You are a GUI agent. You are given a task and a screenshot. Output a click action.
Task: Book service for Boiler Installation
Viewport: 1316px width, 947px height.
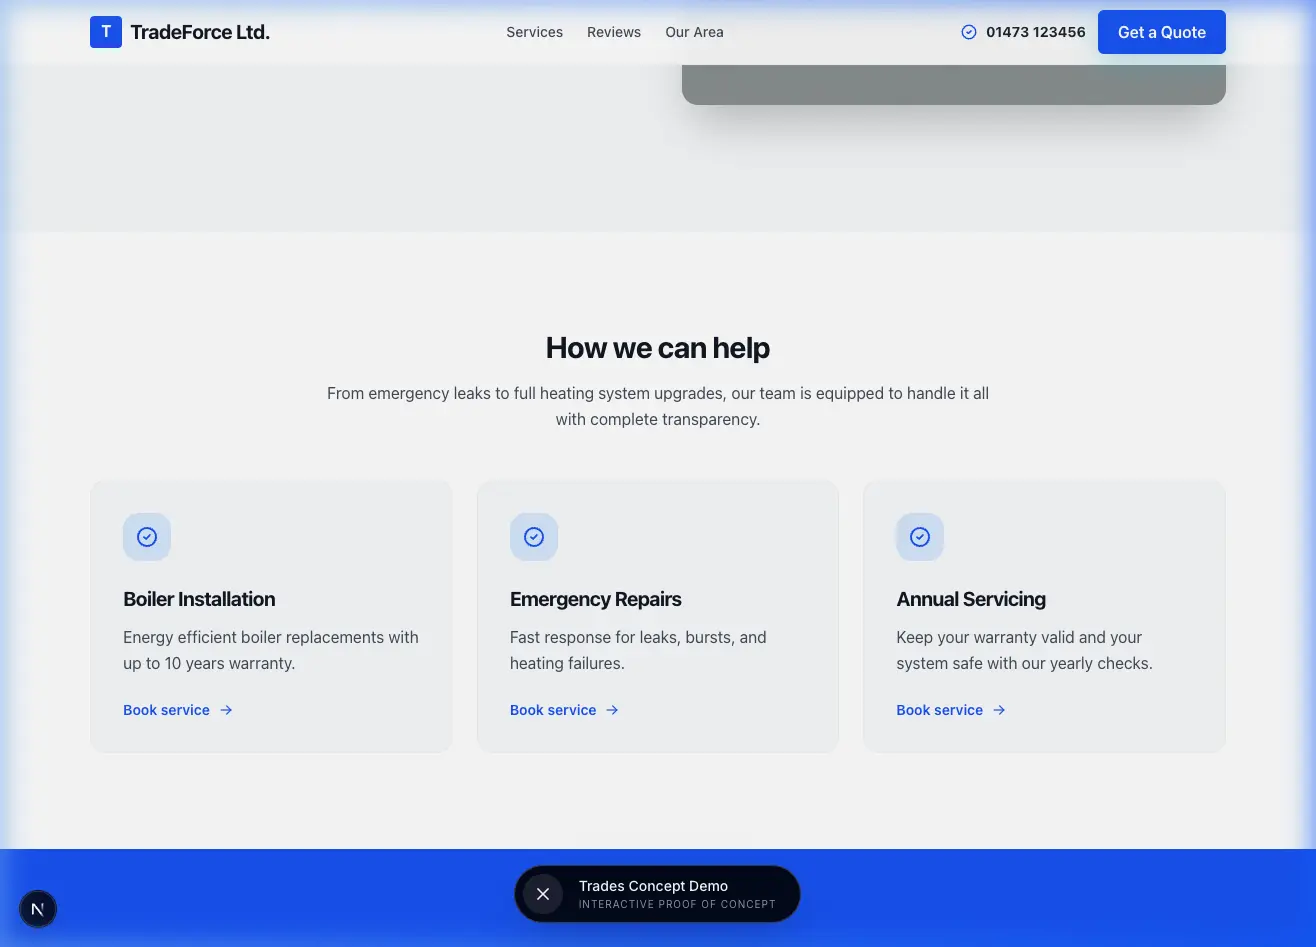point(166,710)
